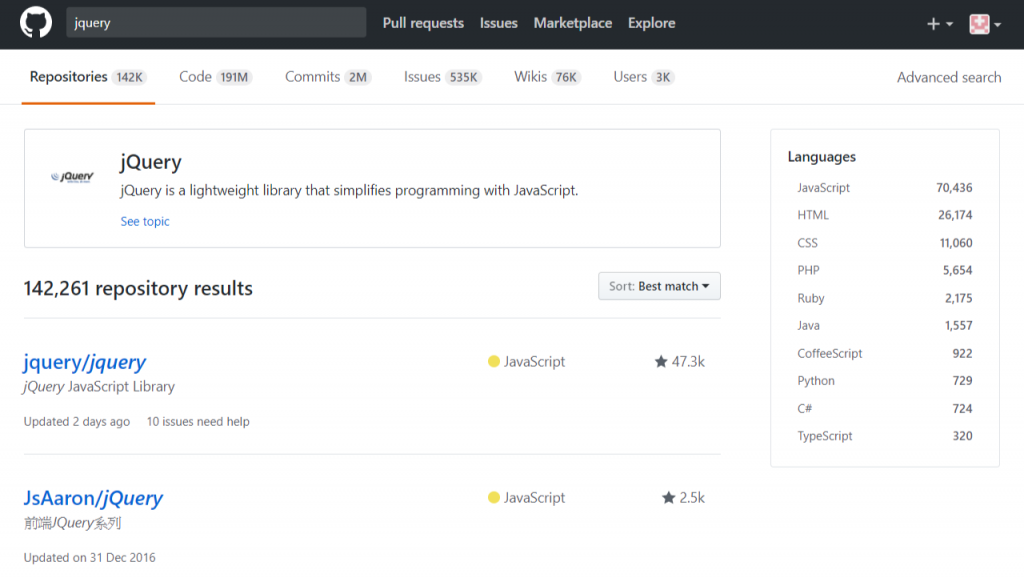Click the See topic link
The image size is (1024, 578).
[x=145, y=221]
